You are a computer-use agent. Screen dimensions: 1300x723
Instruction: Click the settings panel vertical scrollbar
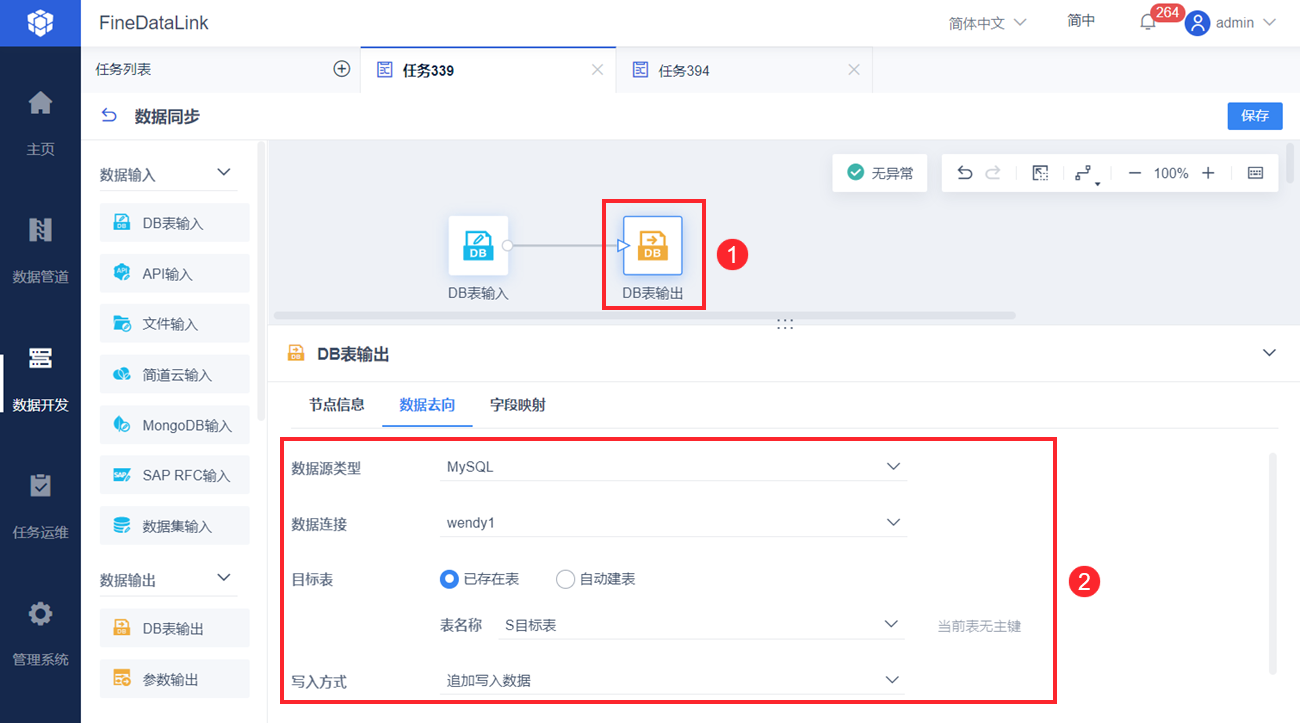click(x=1273, y=563)
